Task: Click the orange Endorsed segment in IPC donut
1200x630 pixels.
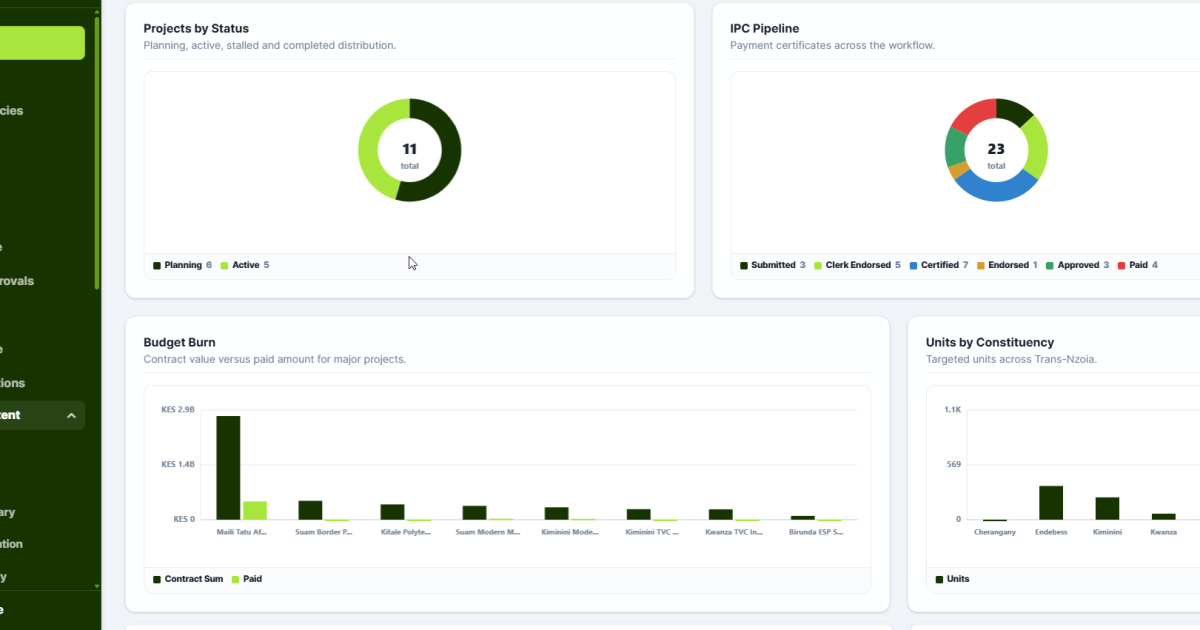Action: click(958, 171)
